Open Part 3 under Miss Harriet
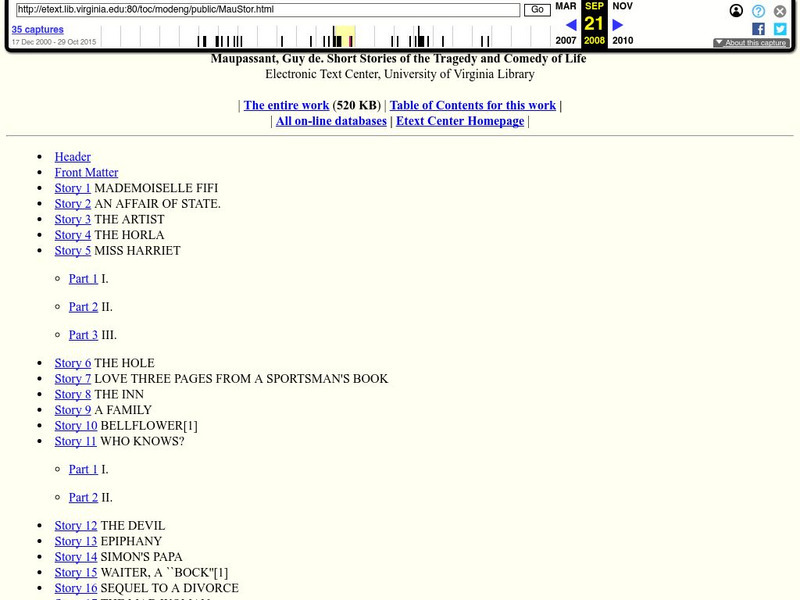 click(x=83, y=335)
